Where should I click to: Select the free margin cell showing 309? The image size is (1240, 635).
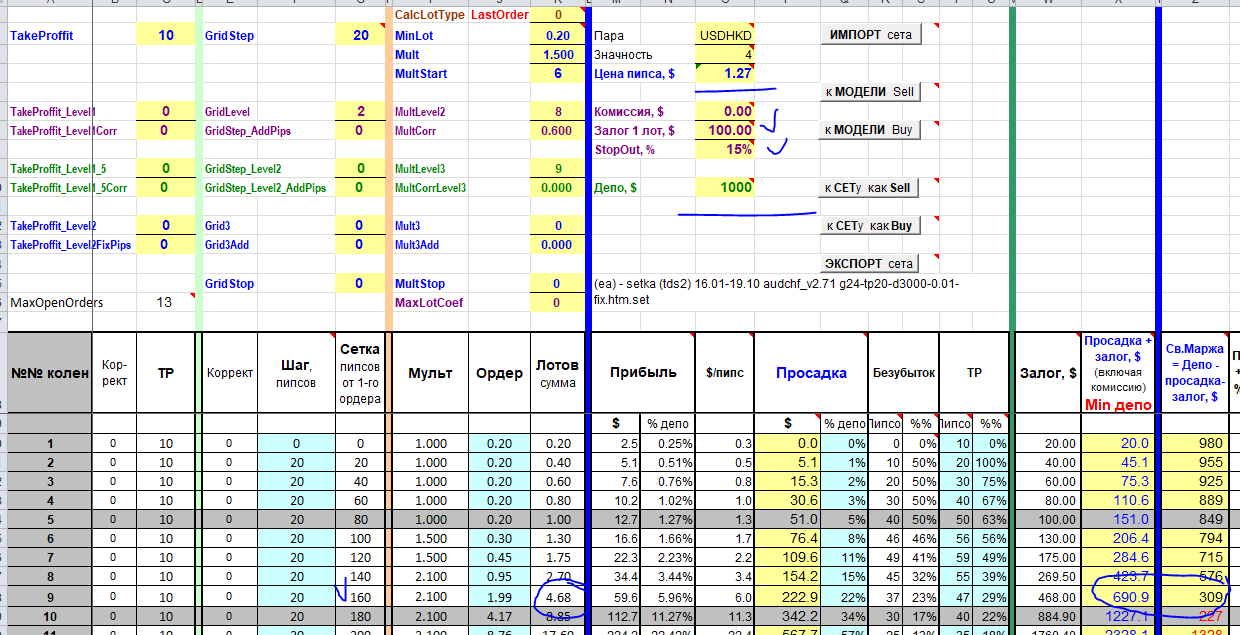point(1194,596)
